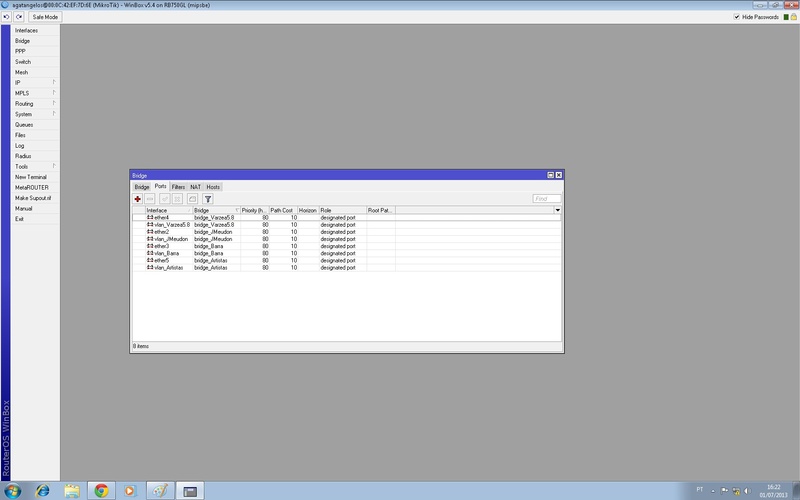Select the ether2 port row
Screen dimensions: 800x500
click(346, 232)
